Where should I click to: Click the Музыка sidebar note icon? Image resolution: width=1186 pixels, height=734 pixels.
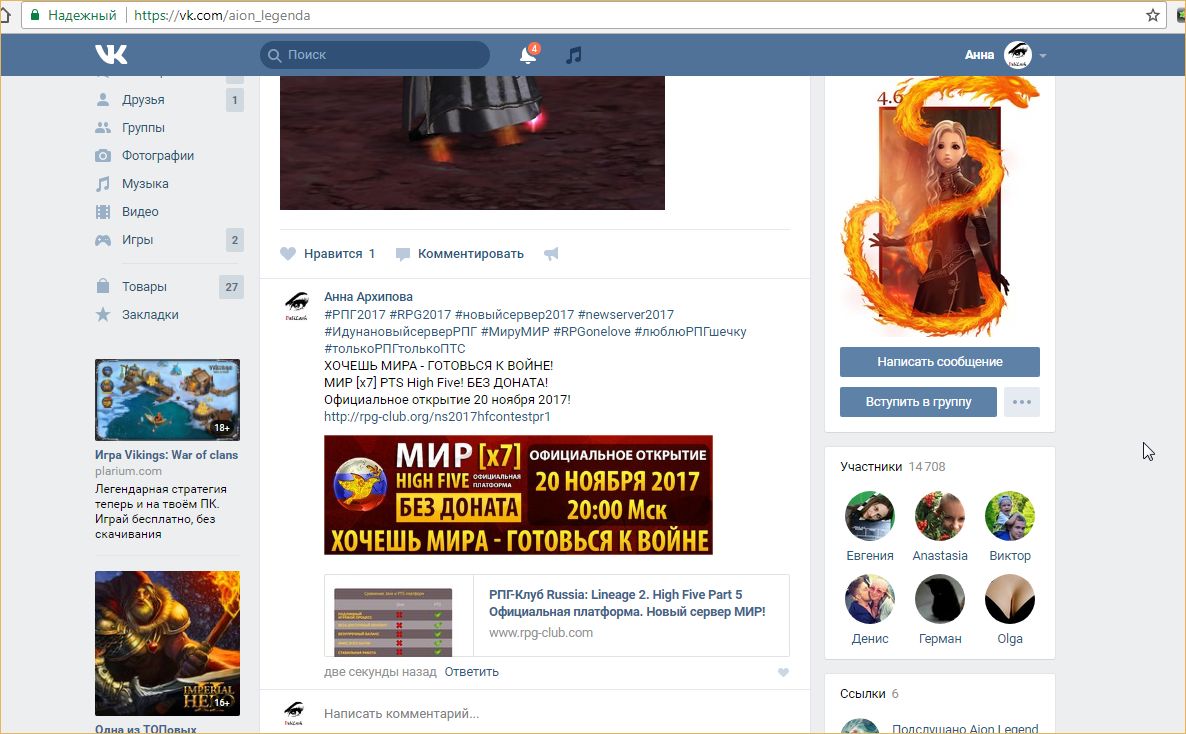(103, 184)
